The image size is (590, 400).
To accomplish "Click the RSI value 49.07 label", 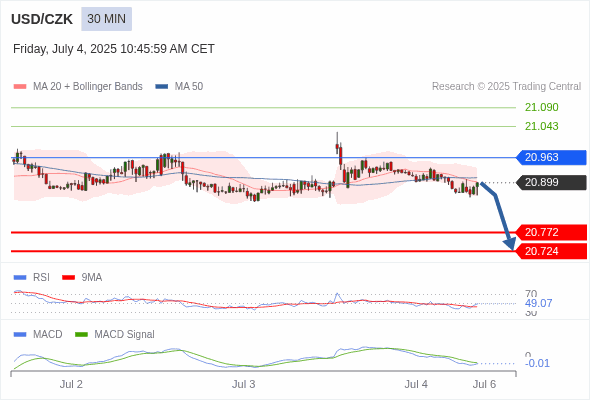I will coord(538,303).
